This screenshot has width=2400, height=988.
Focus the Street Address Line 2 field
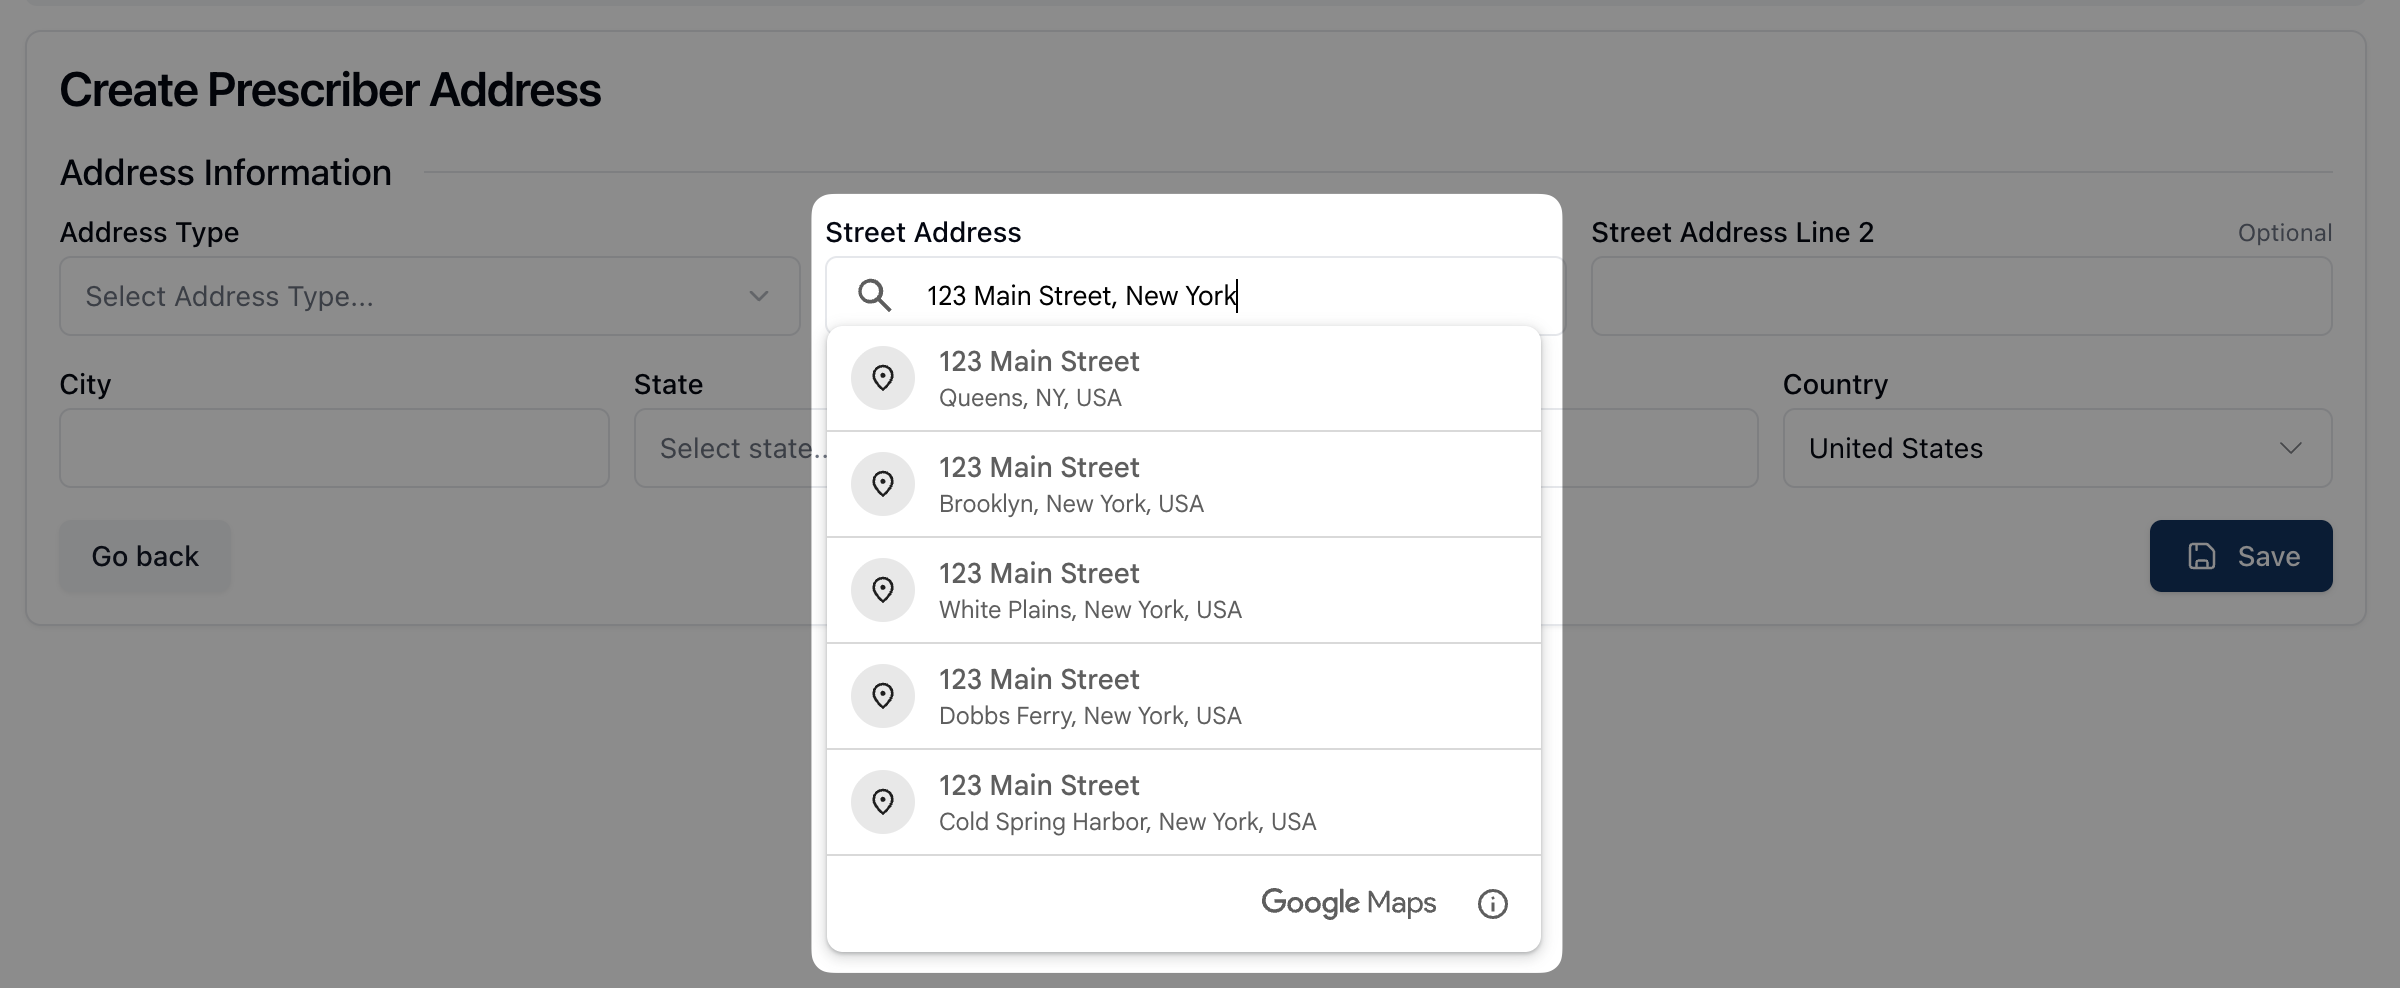(x=1960, y=296)
